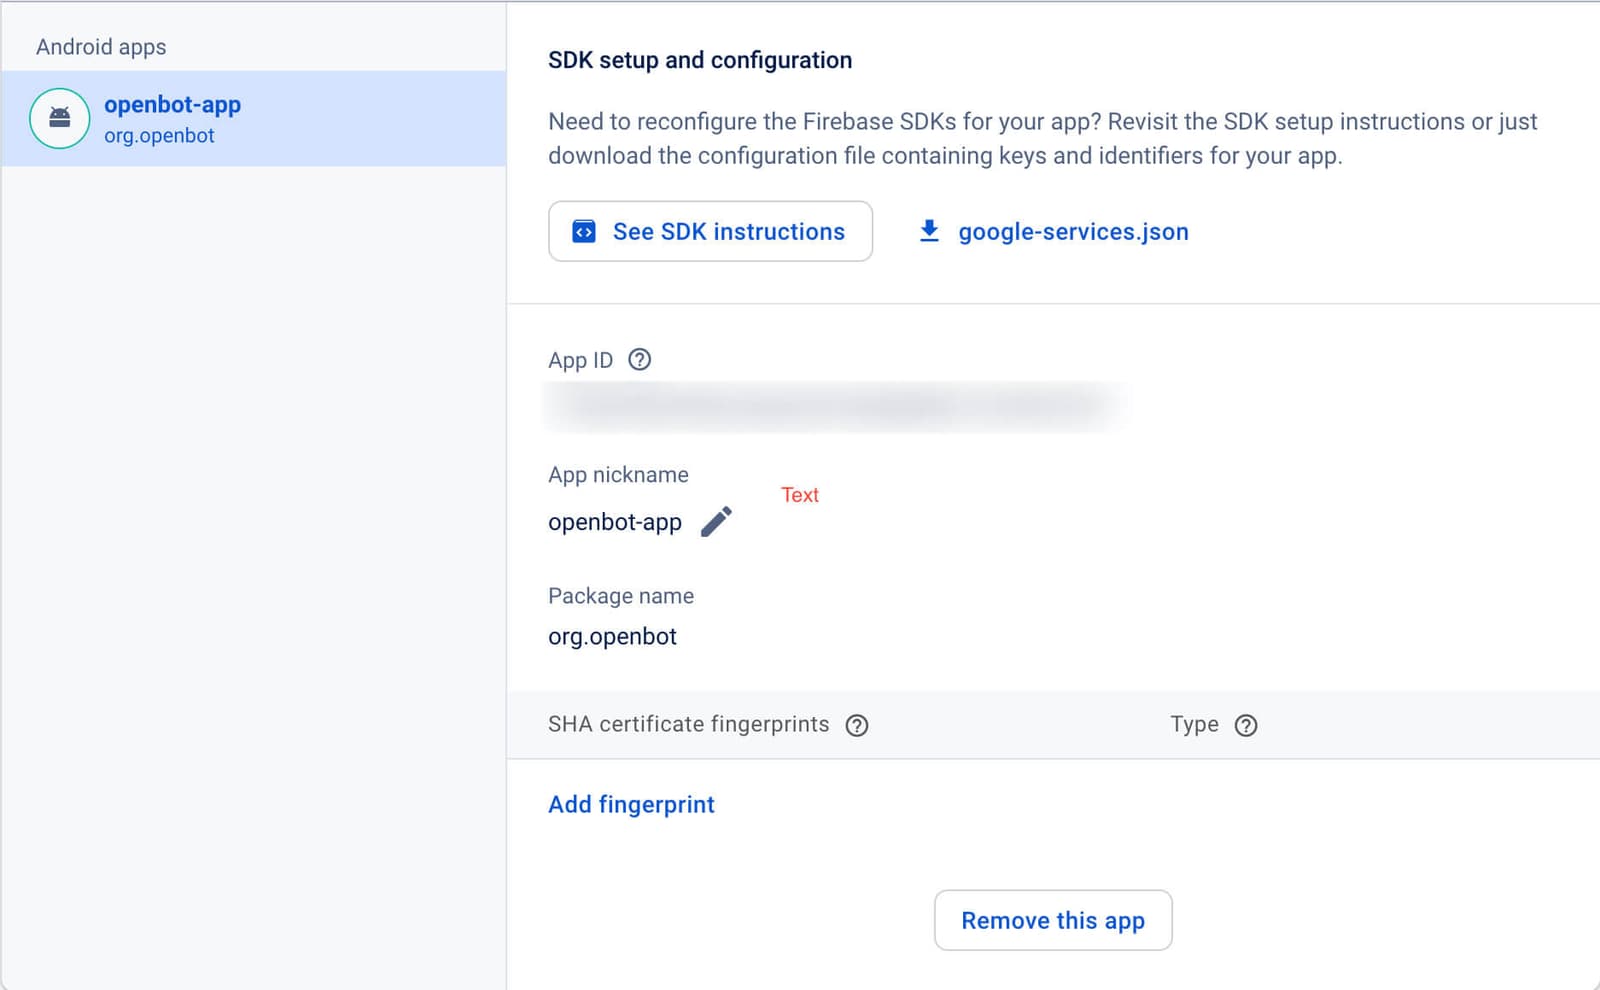Viewport: 1600px width, 990px height.
Task: Download google-services.json file
Action: pyautogui.click(x=1053, y=231)
